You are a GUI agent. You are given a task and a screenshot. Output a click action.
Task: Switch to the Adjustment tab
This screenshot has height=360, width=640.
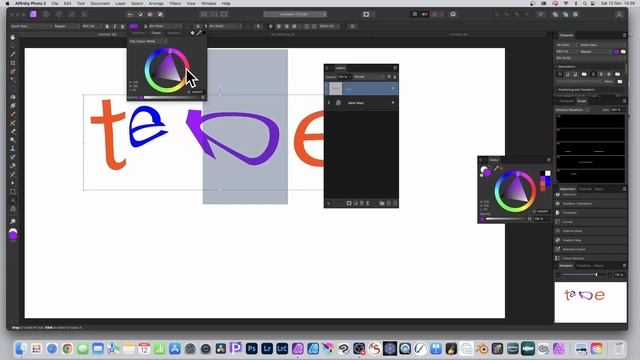coord(567,189)
